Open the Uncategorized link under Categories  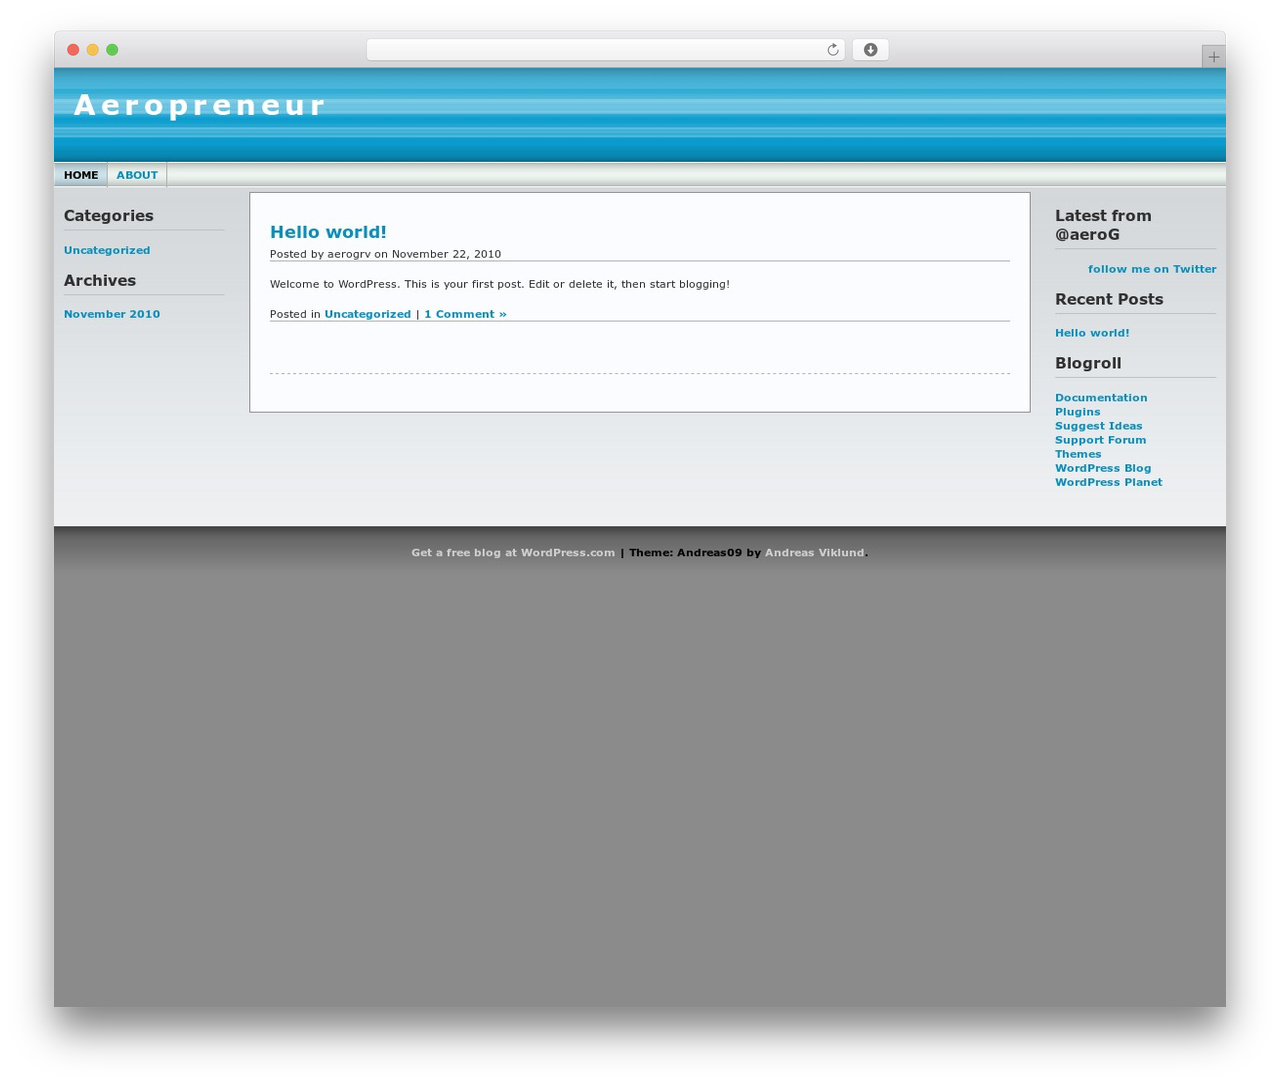(107, 250)
